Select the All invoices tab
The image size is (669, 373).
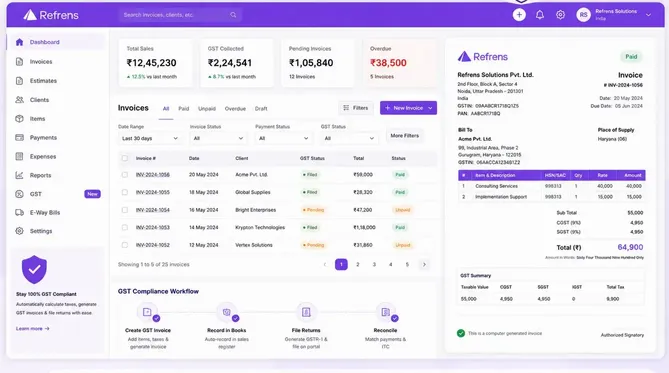166,109
